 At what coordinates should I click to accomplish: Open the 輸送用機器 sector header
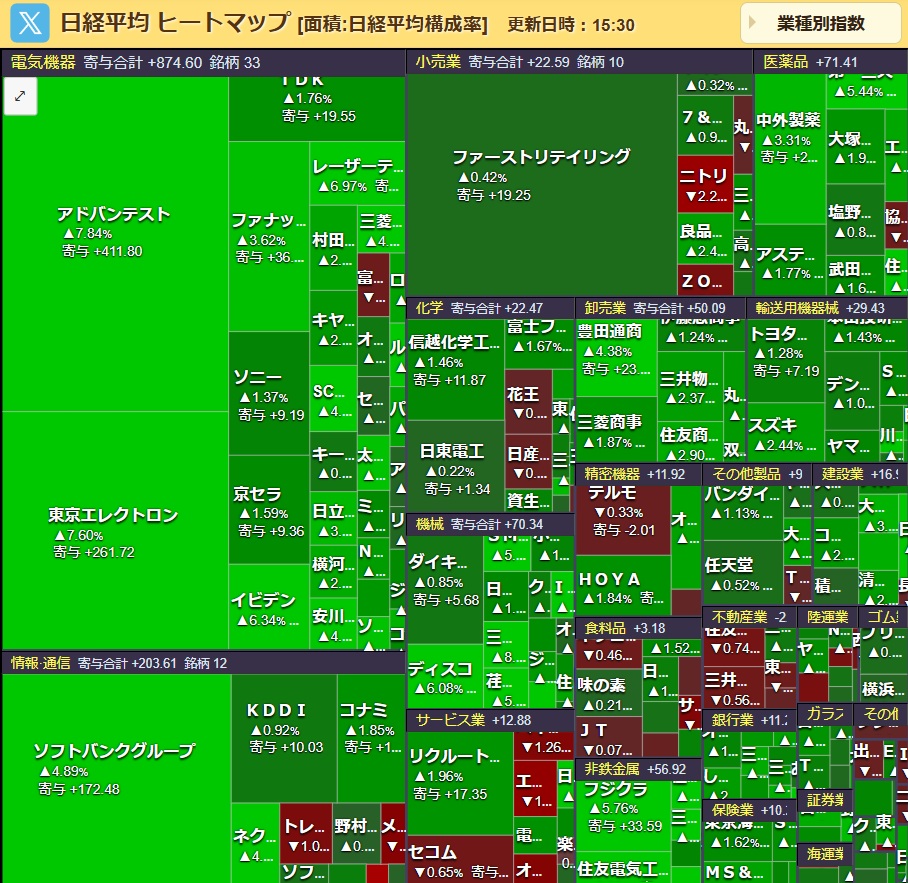click(x=827, y=308)
